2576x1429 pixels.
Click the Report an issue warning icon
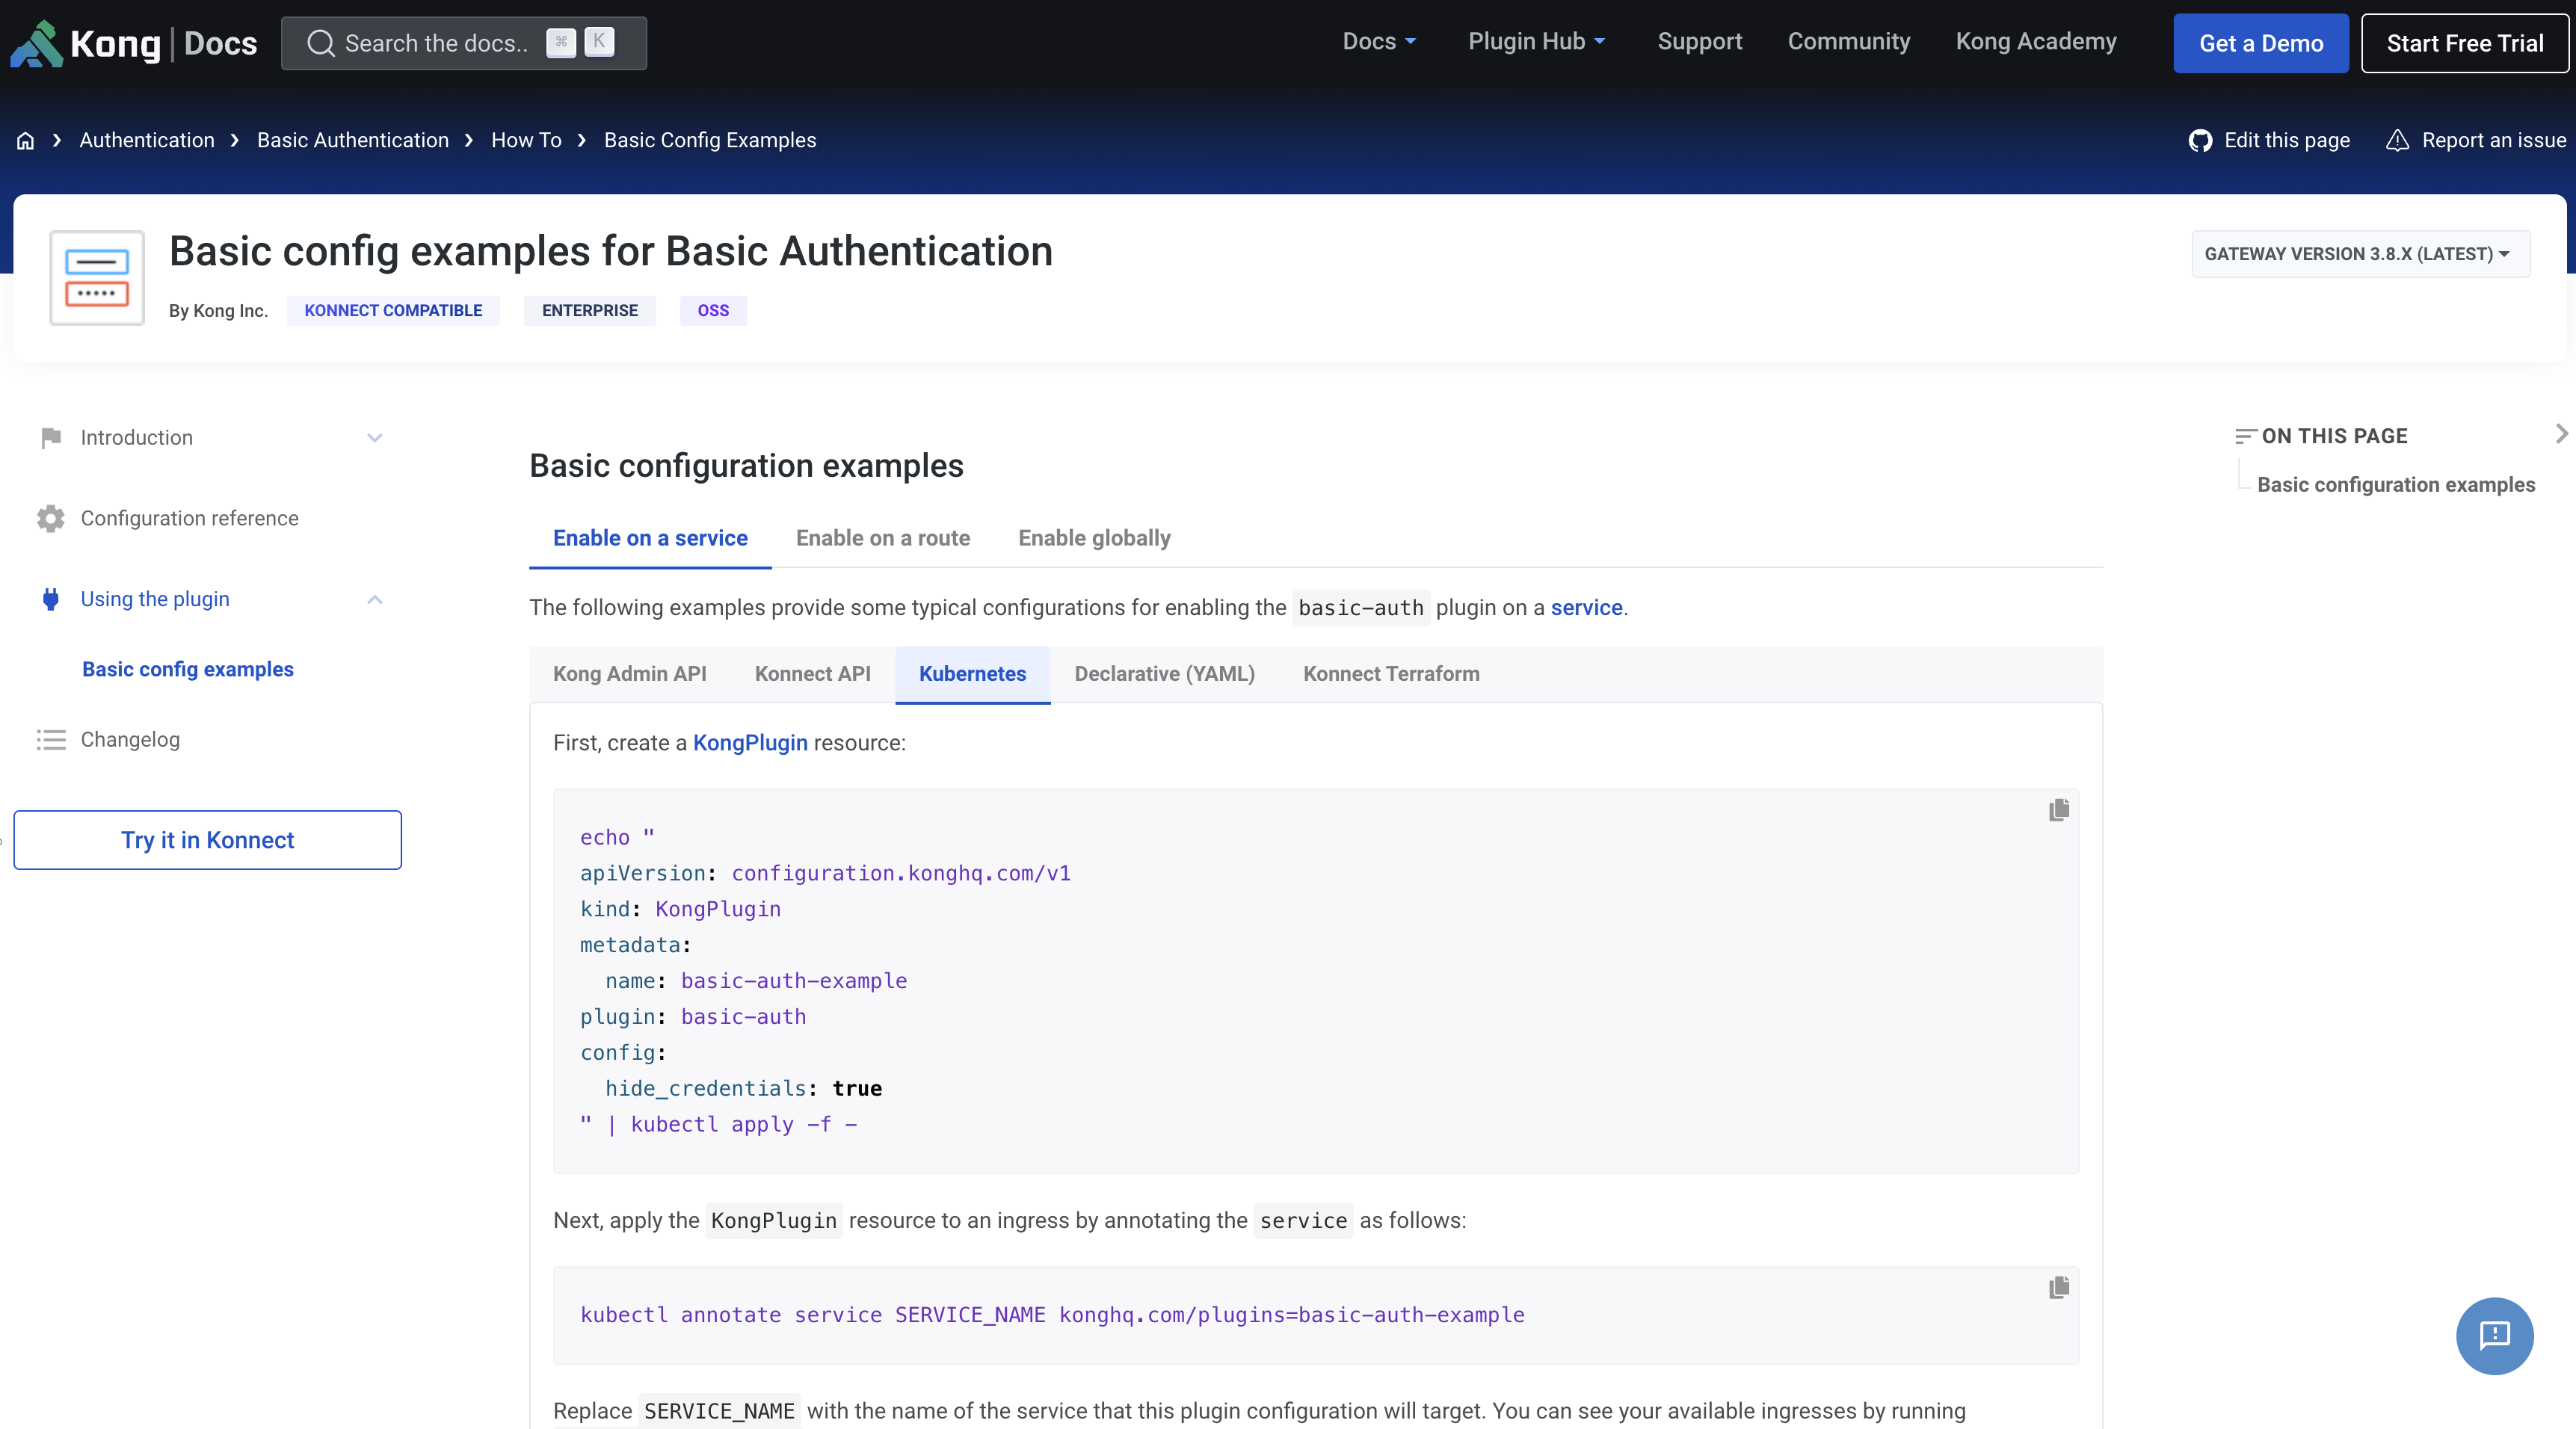(x=2399, y=140)
